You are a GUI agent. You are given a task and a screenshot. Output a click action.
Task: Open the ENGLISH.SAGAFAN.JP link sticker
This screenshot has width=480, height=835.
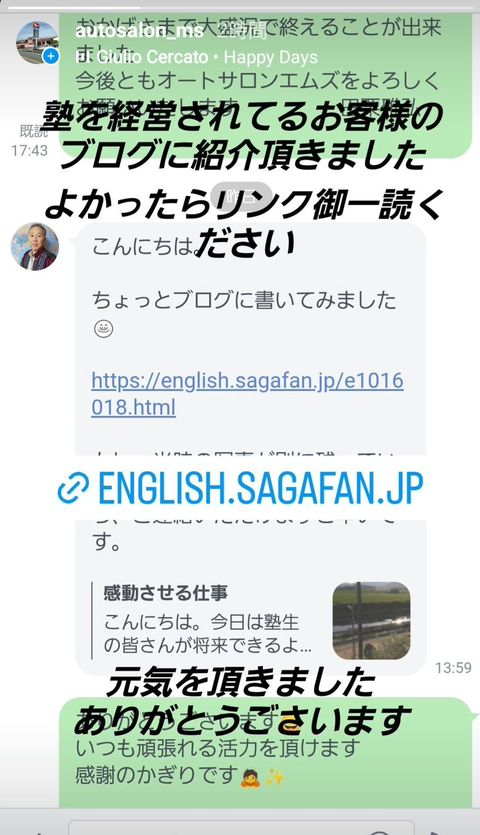click(240, 488)
